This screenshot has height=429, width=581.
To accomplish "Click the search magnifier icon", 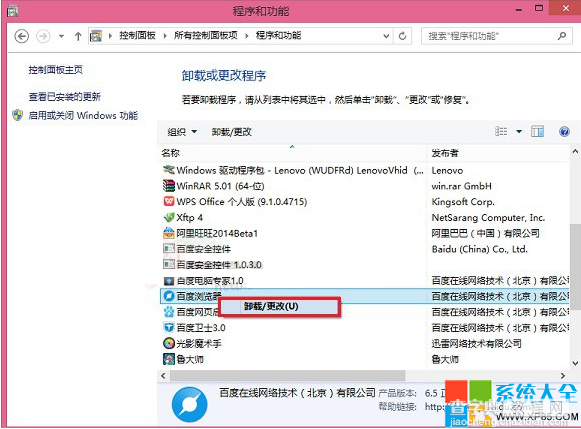I will (562, 36).
